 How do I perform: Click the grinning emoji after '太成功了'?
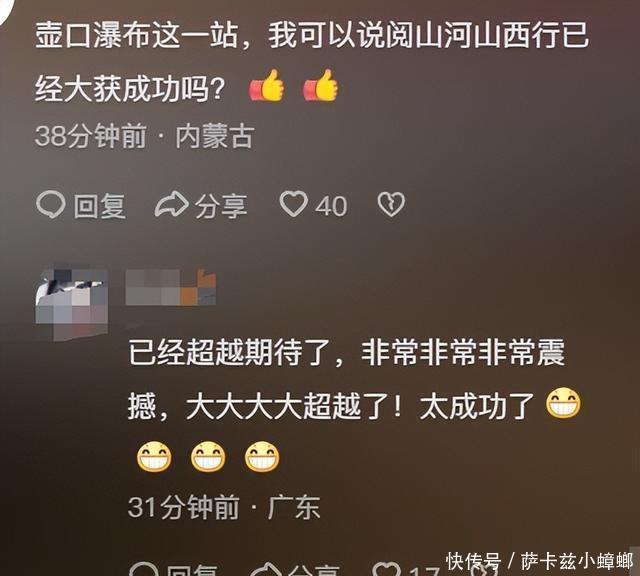(x=563, y=403)
